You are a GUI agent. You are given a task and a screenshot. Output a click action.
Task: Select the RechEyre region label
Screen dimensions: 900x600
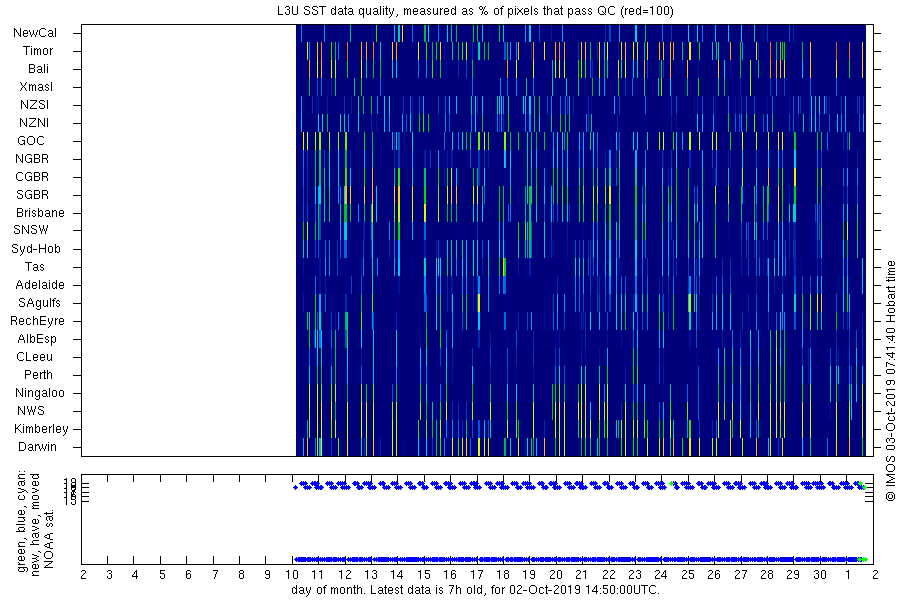[37, 321]
